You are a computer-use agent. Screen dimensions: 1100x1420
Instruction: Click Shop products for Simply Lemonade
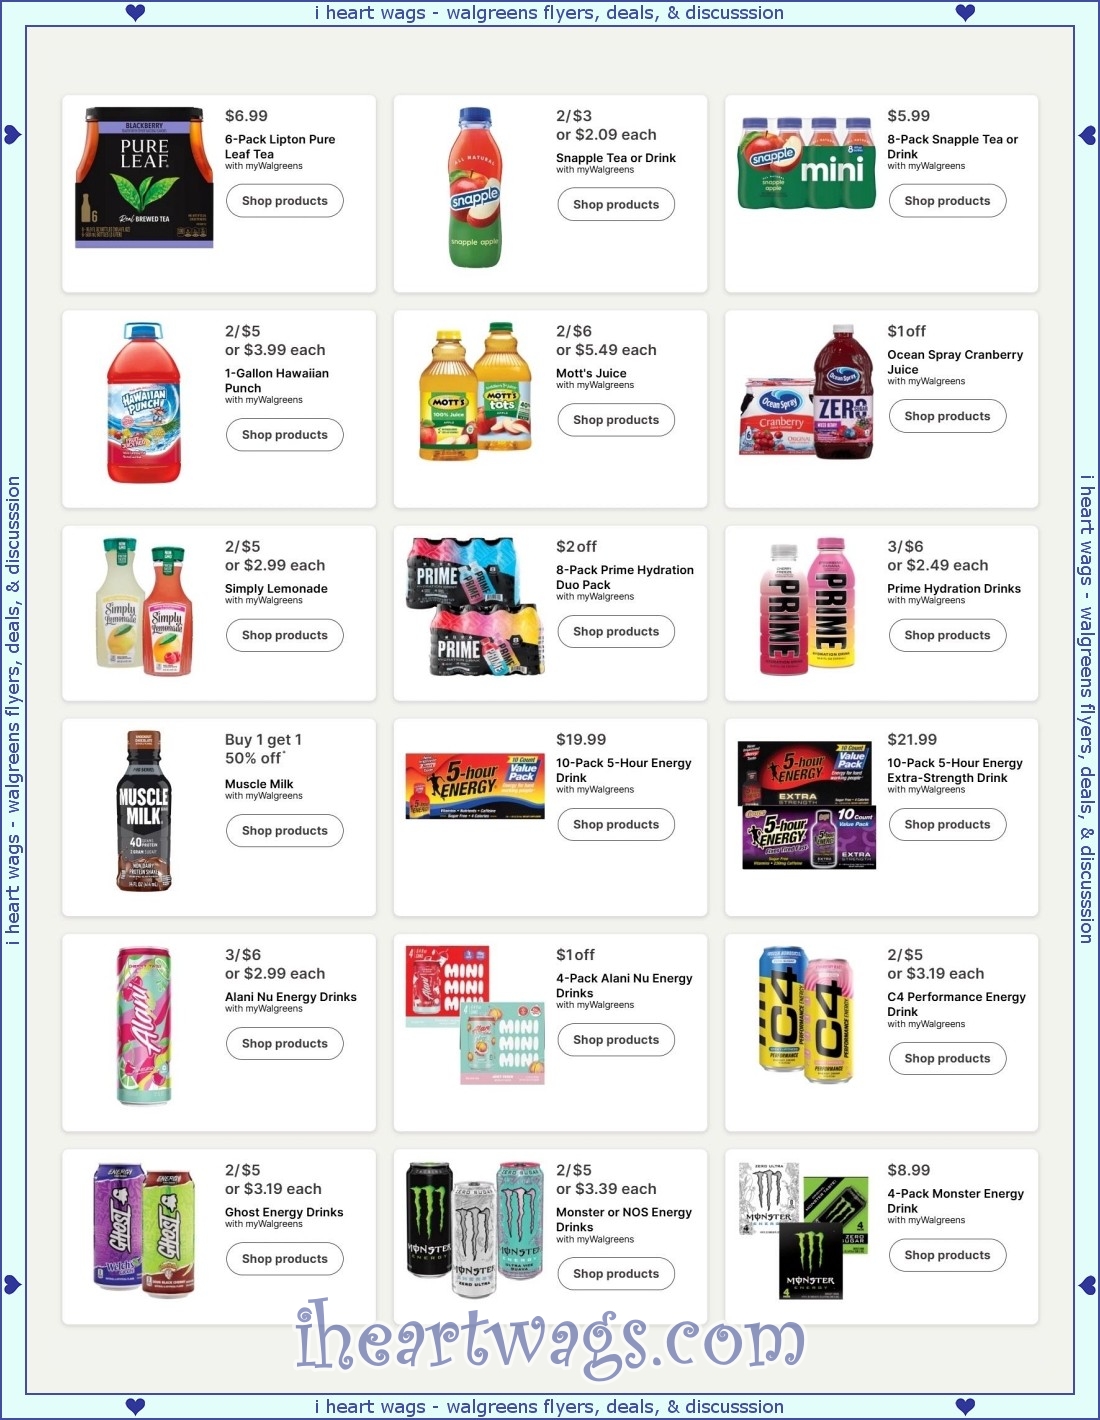[x=285, y=635]
